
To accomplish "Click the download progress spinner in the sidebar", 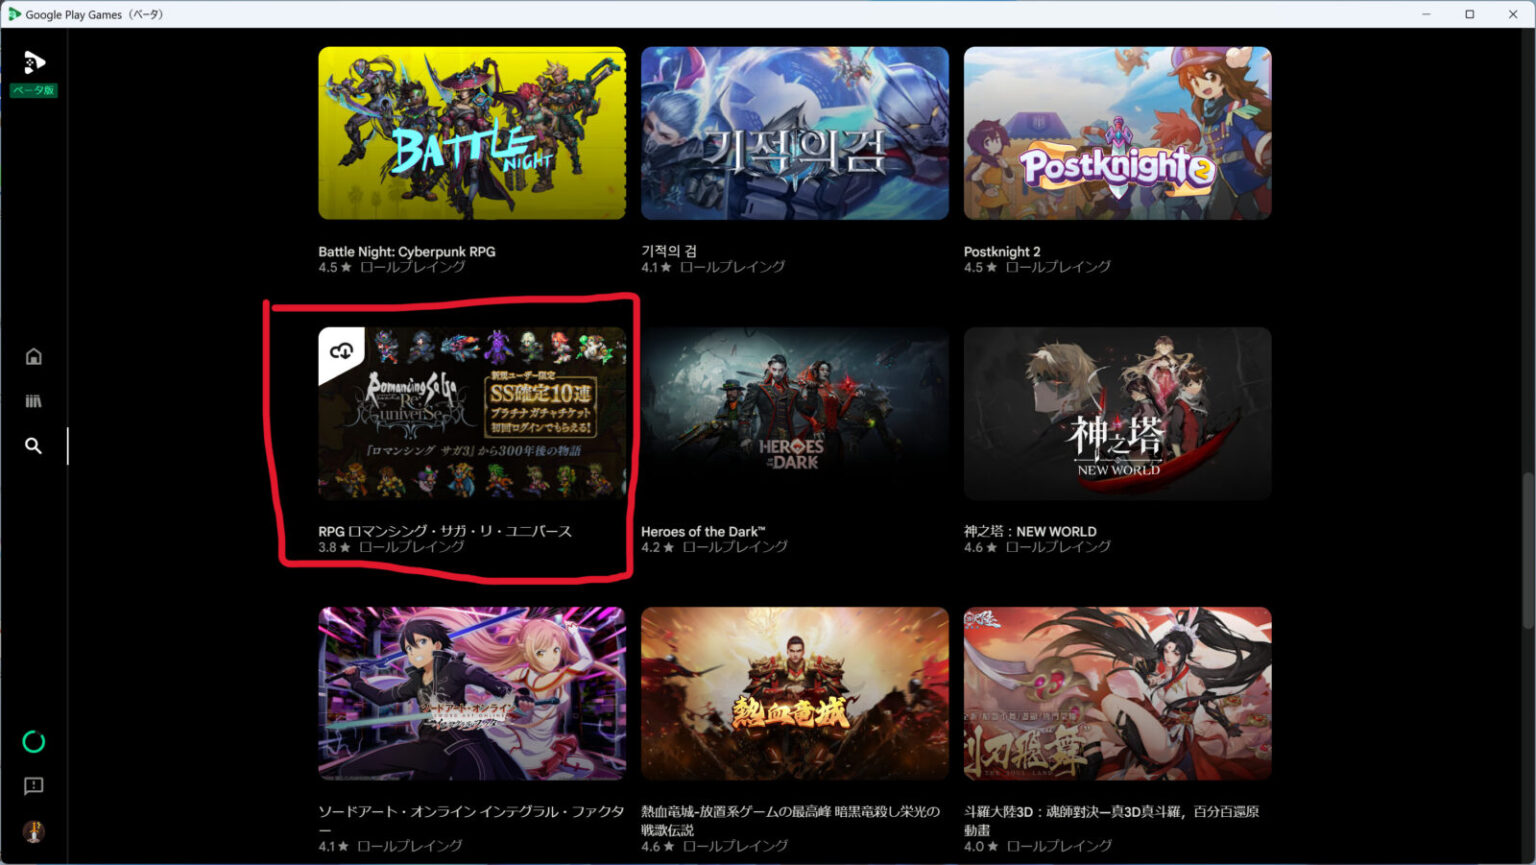I will tap(34, 742).
